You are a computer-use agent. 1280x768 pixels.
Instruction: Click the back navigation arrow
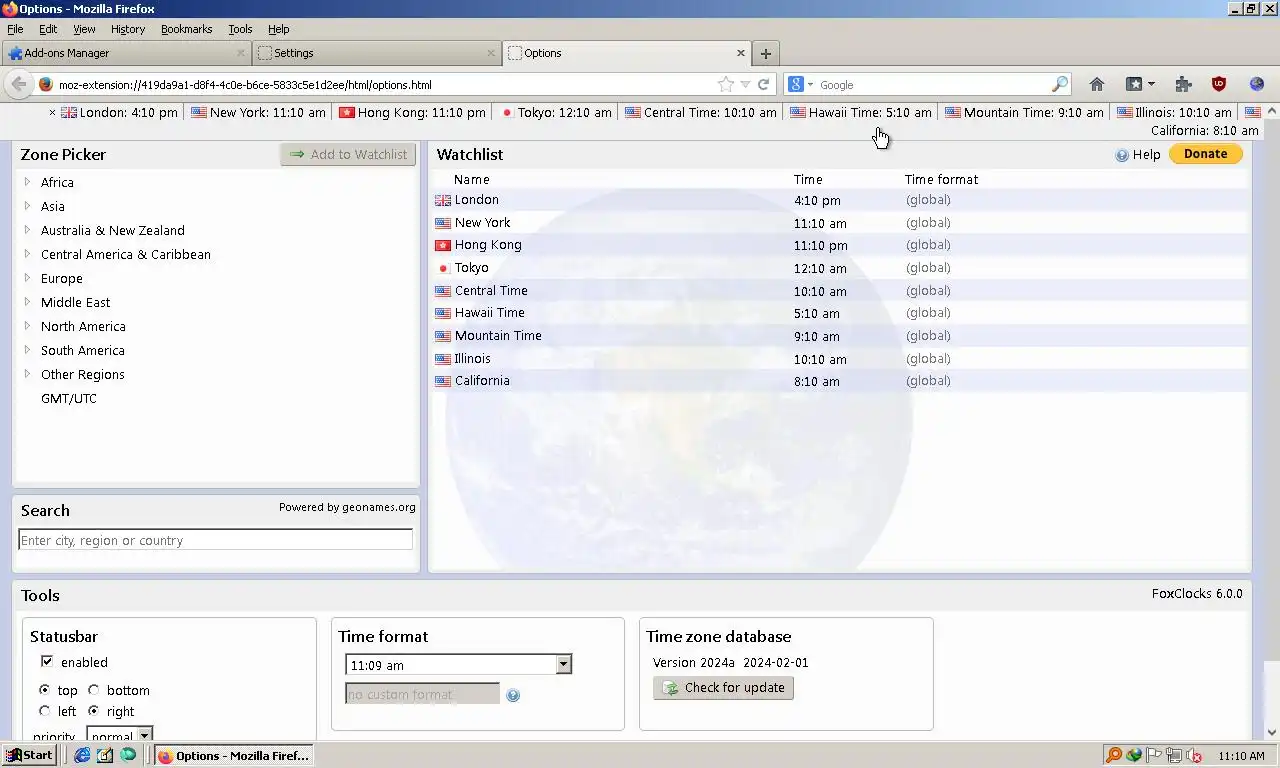coord(18,85)
